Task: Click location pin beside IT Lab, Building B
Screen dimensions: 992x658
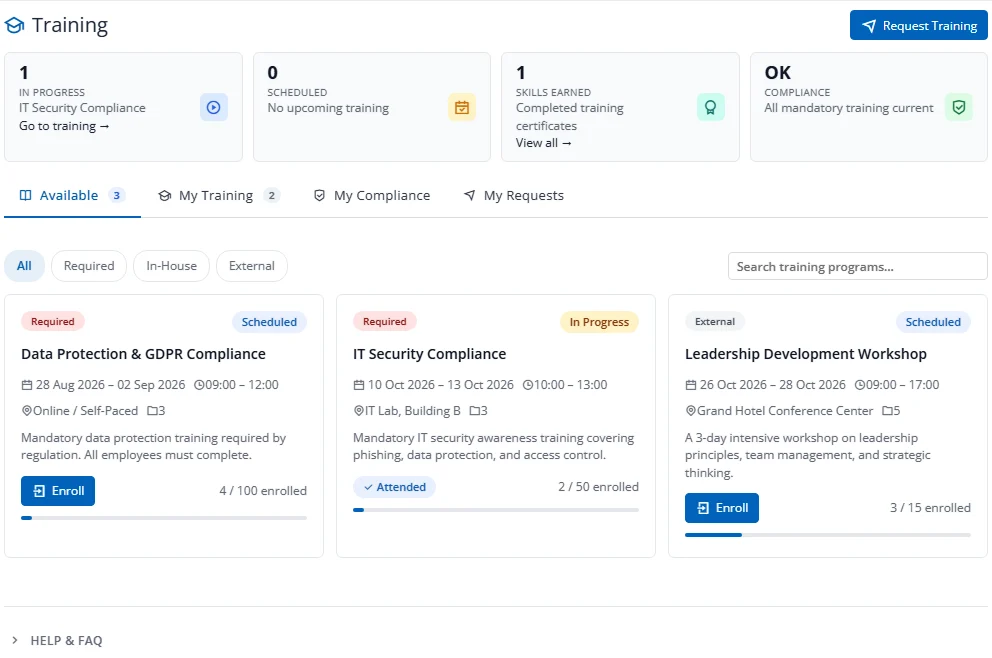Action: coord(359,411)
